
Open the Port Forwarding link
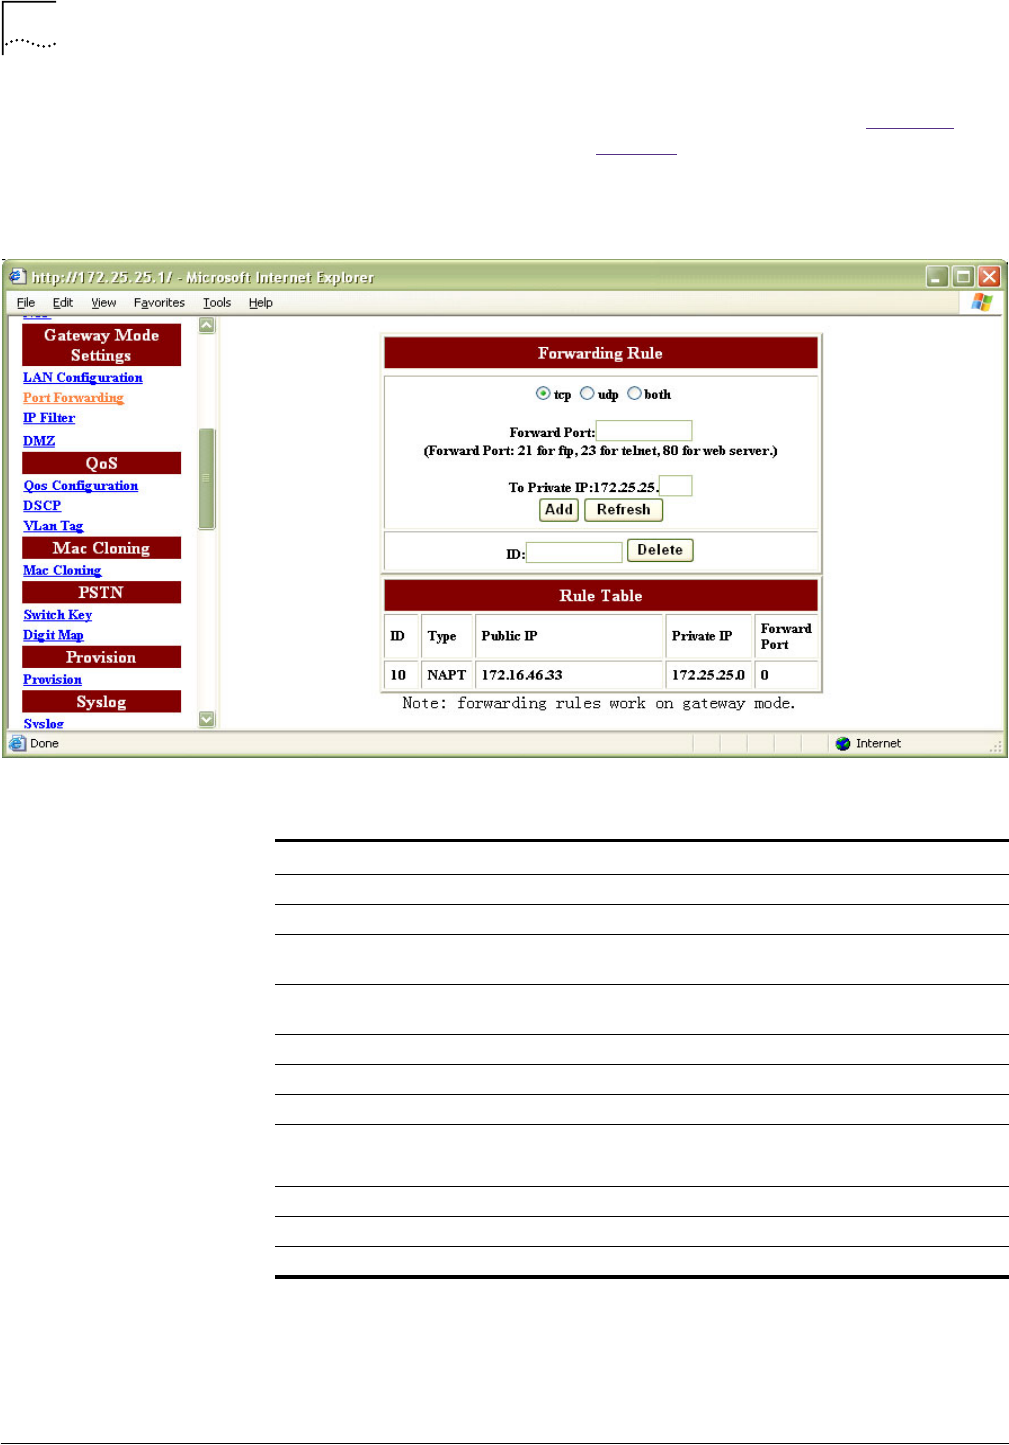(74, 398)
